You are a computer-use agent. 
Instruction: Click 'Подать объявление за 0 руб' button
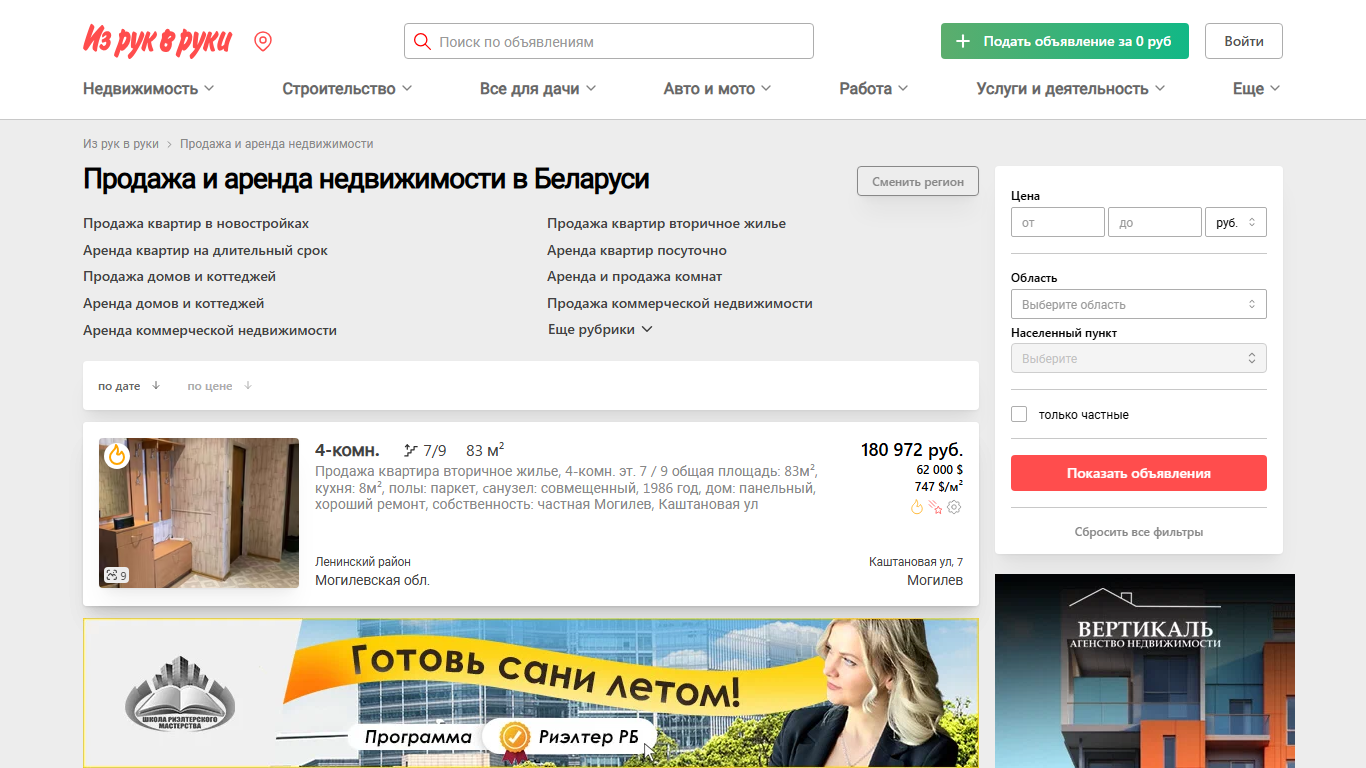coord(1065,41)
